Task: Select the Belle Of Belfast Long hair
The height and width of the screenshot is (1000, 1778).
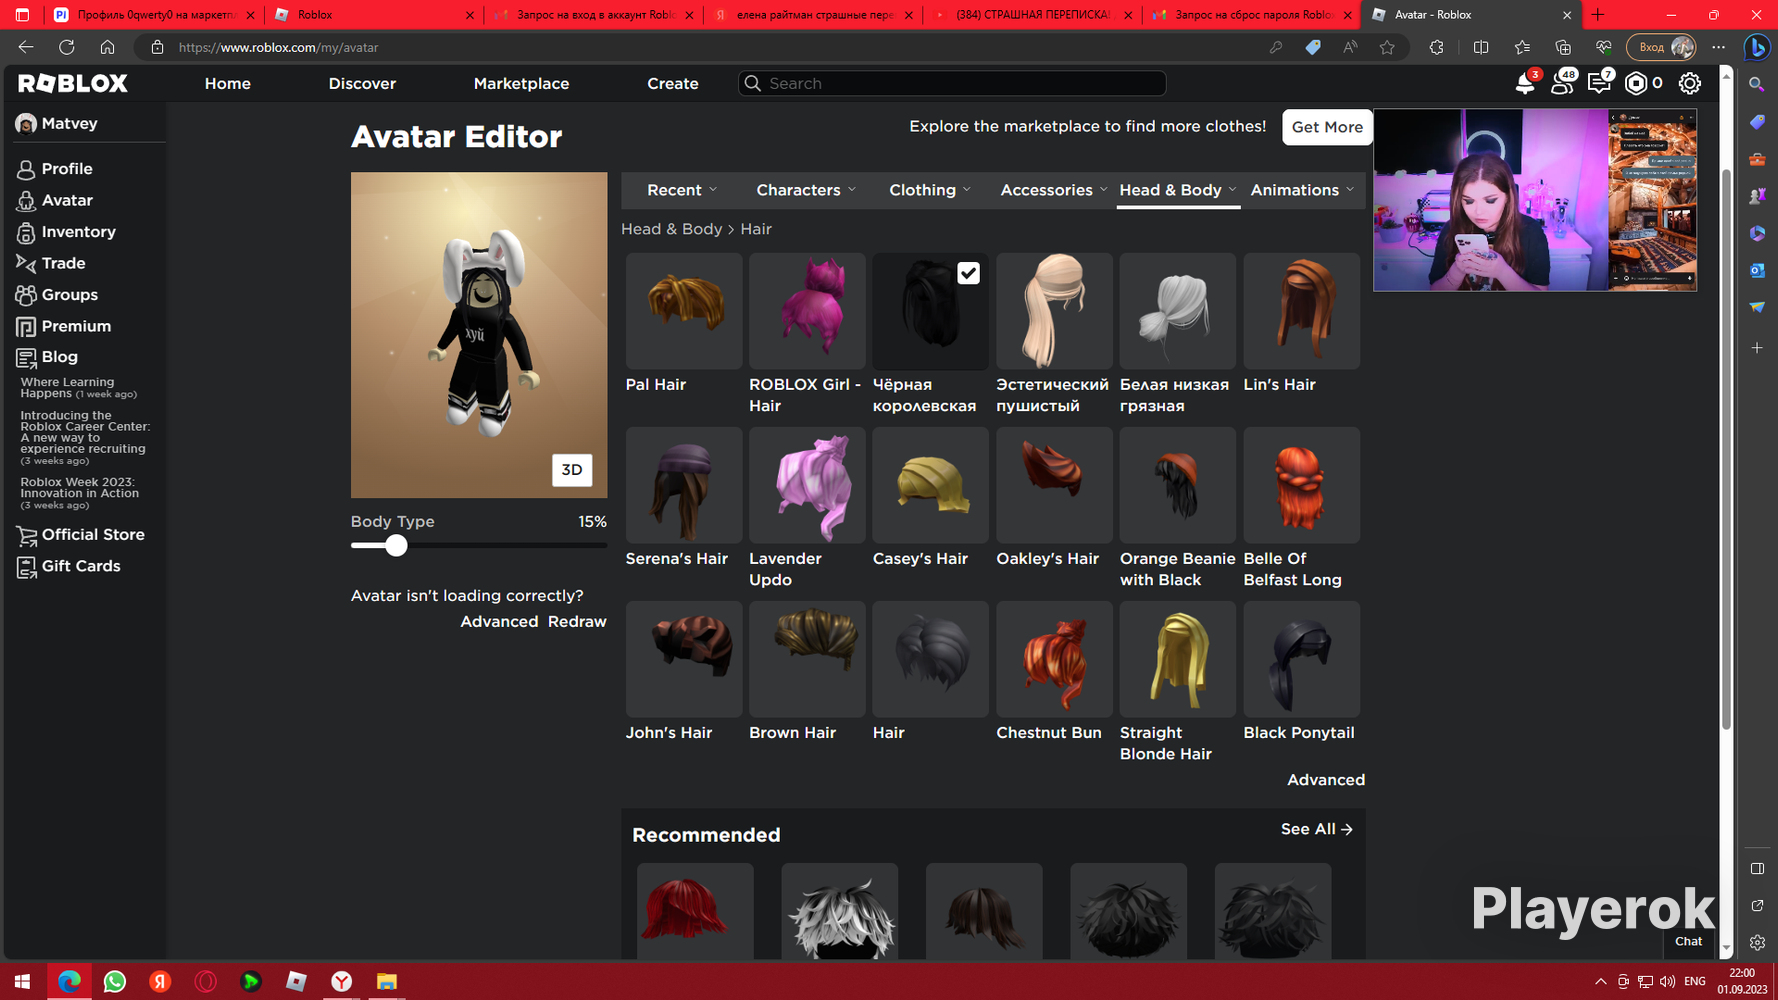Action: 1302,485
